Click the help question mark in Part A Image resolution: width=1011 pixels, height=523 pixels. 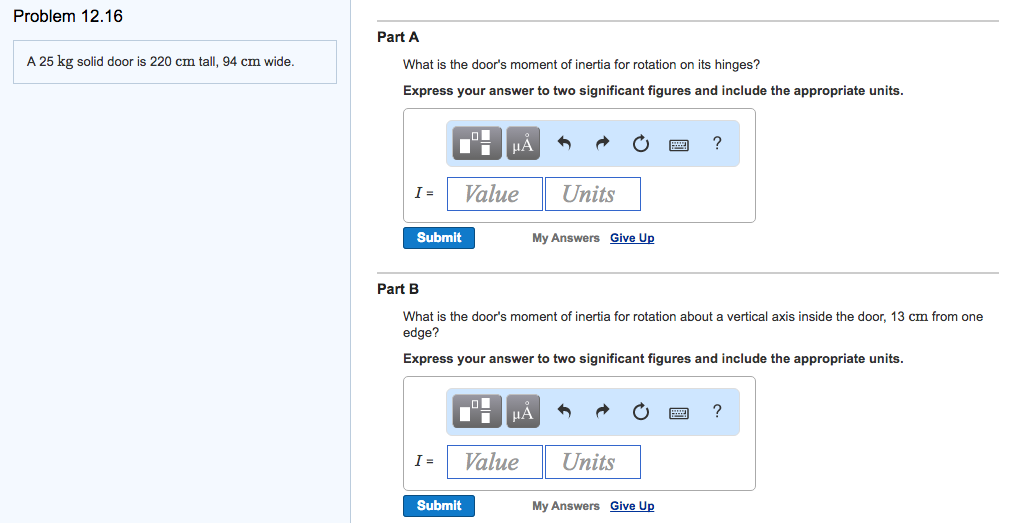pos(717,143)
